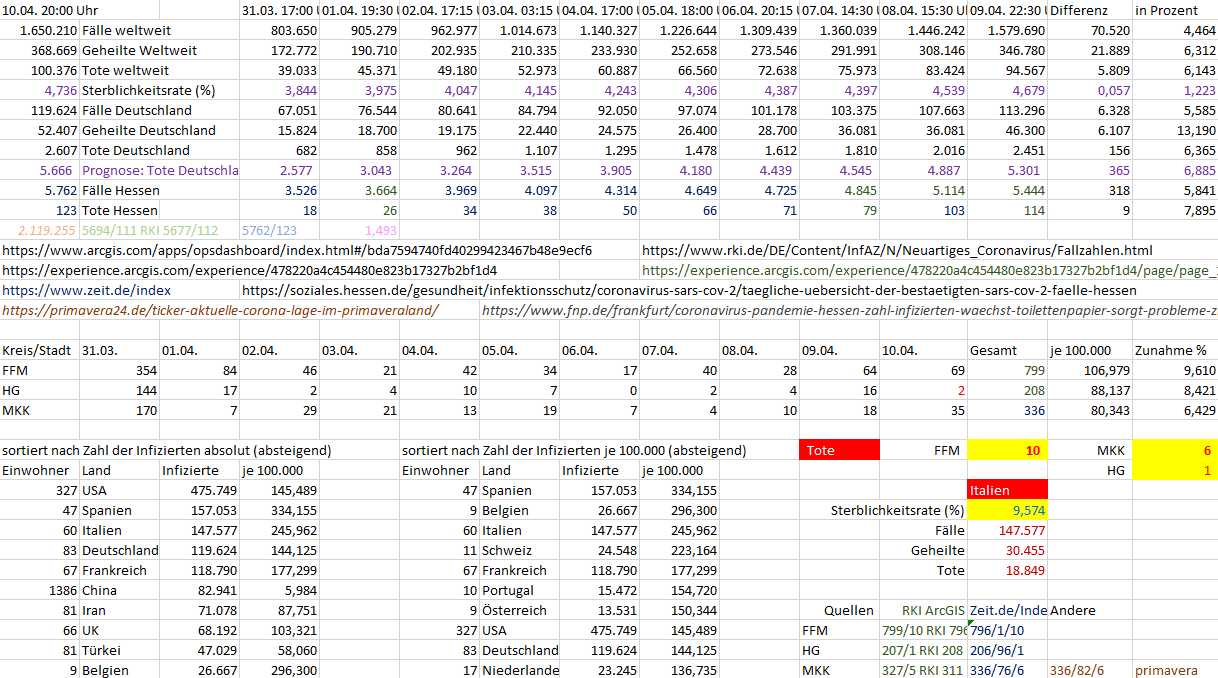Click the 'Geheilte Deutschland' label cell
The width and height of the screenshot is (1218, 678).
click(x=149, y=130)
